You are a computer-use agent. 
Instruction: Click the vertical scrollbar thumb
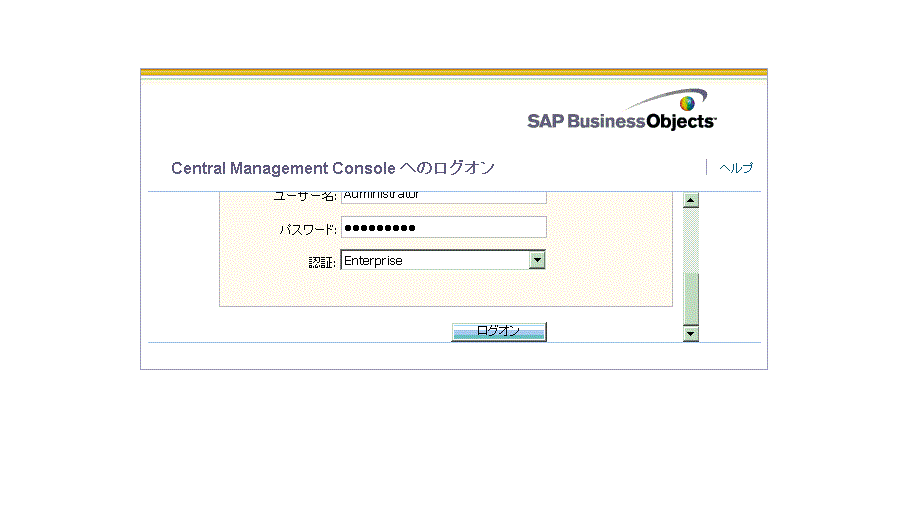point(690,299)
